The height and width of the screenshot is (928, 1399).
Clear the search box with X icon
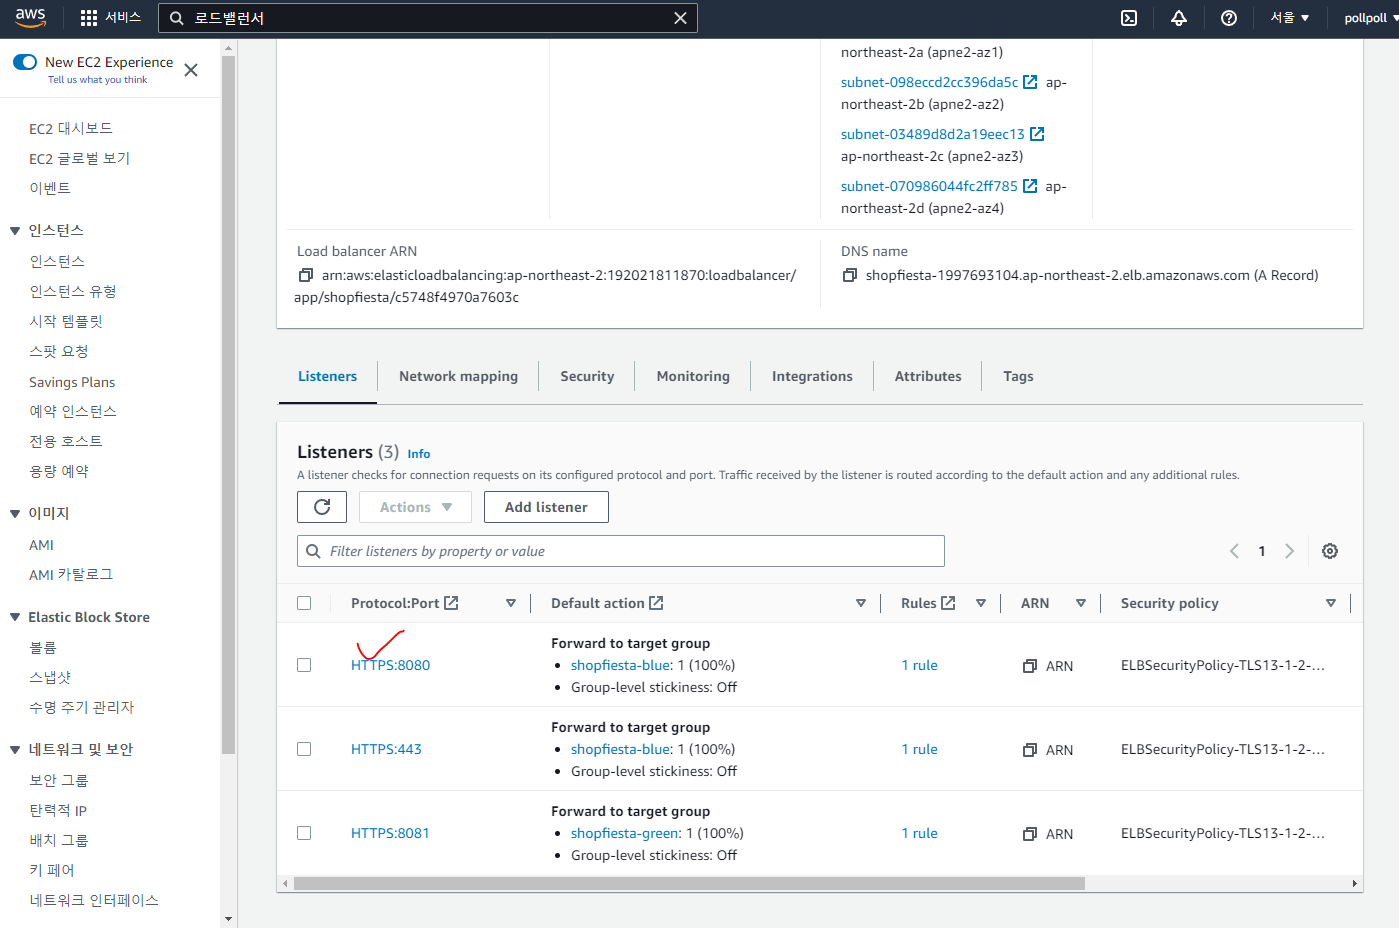click(680, 18)
